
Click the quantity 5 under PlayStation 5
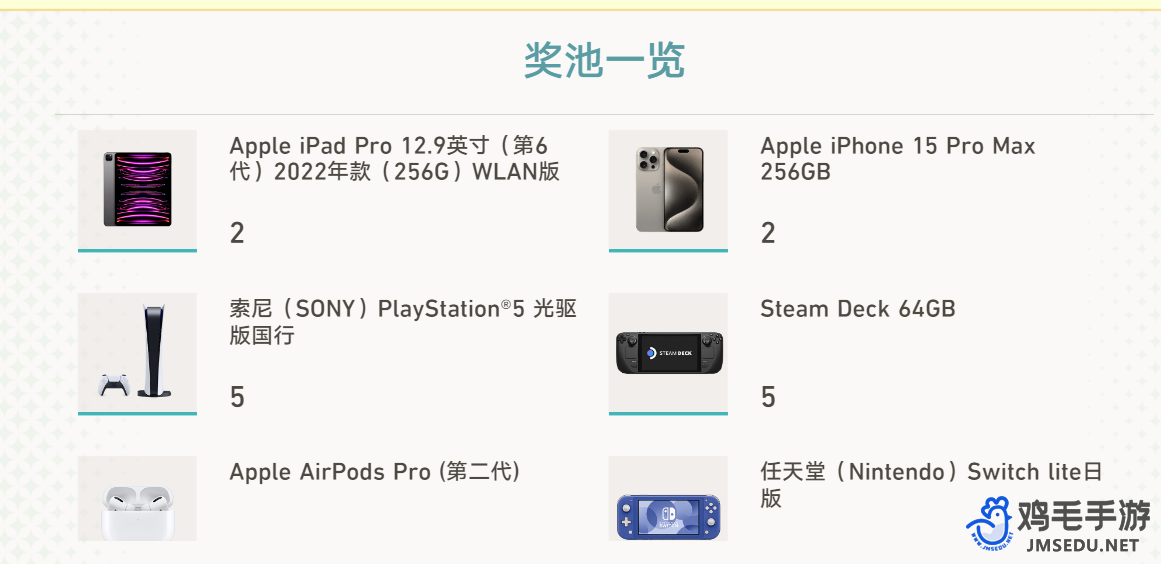237,397
